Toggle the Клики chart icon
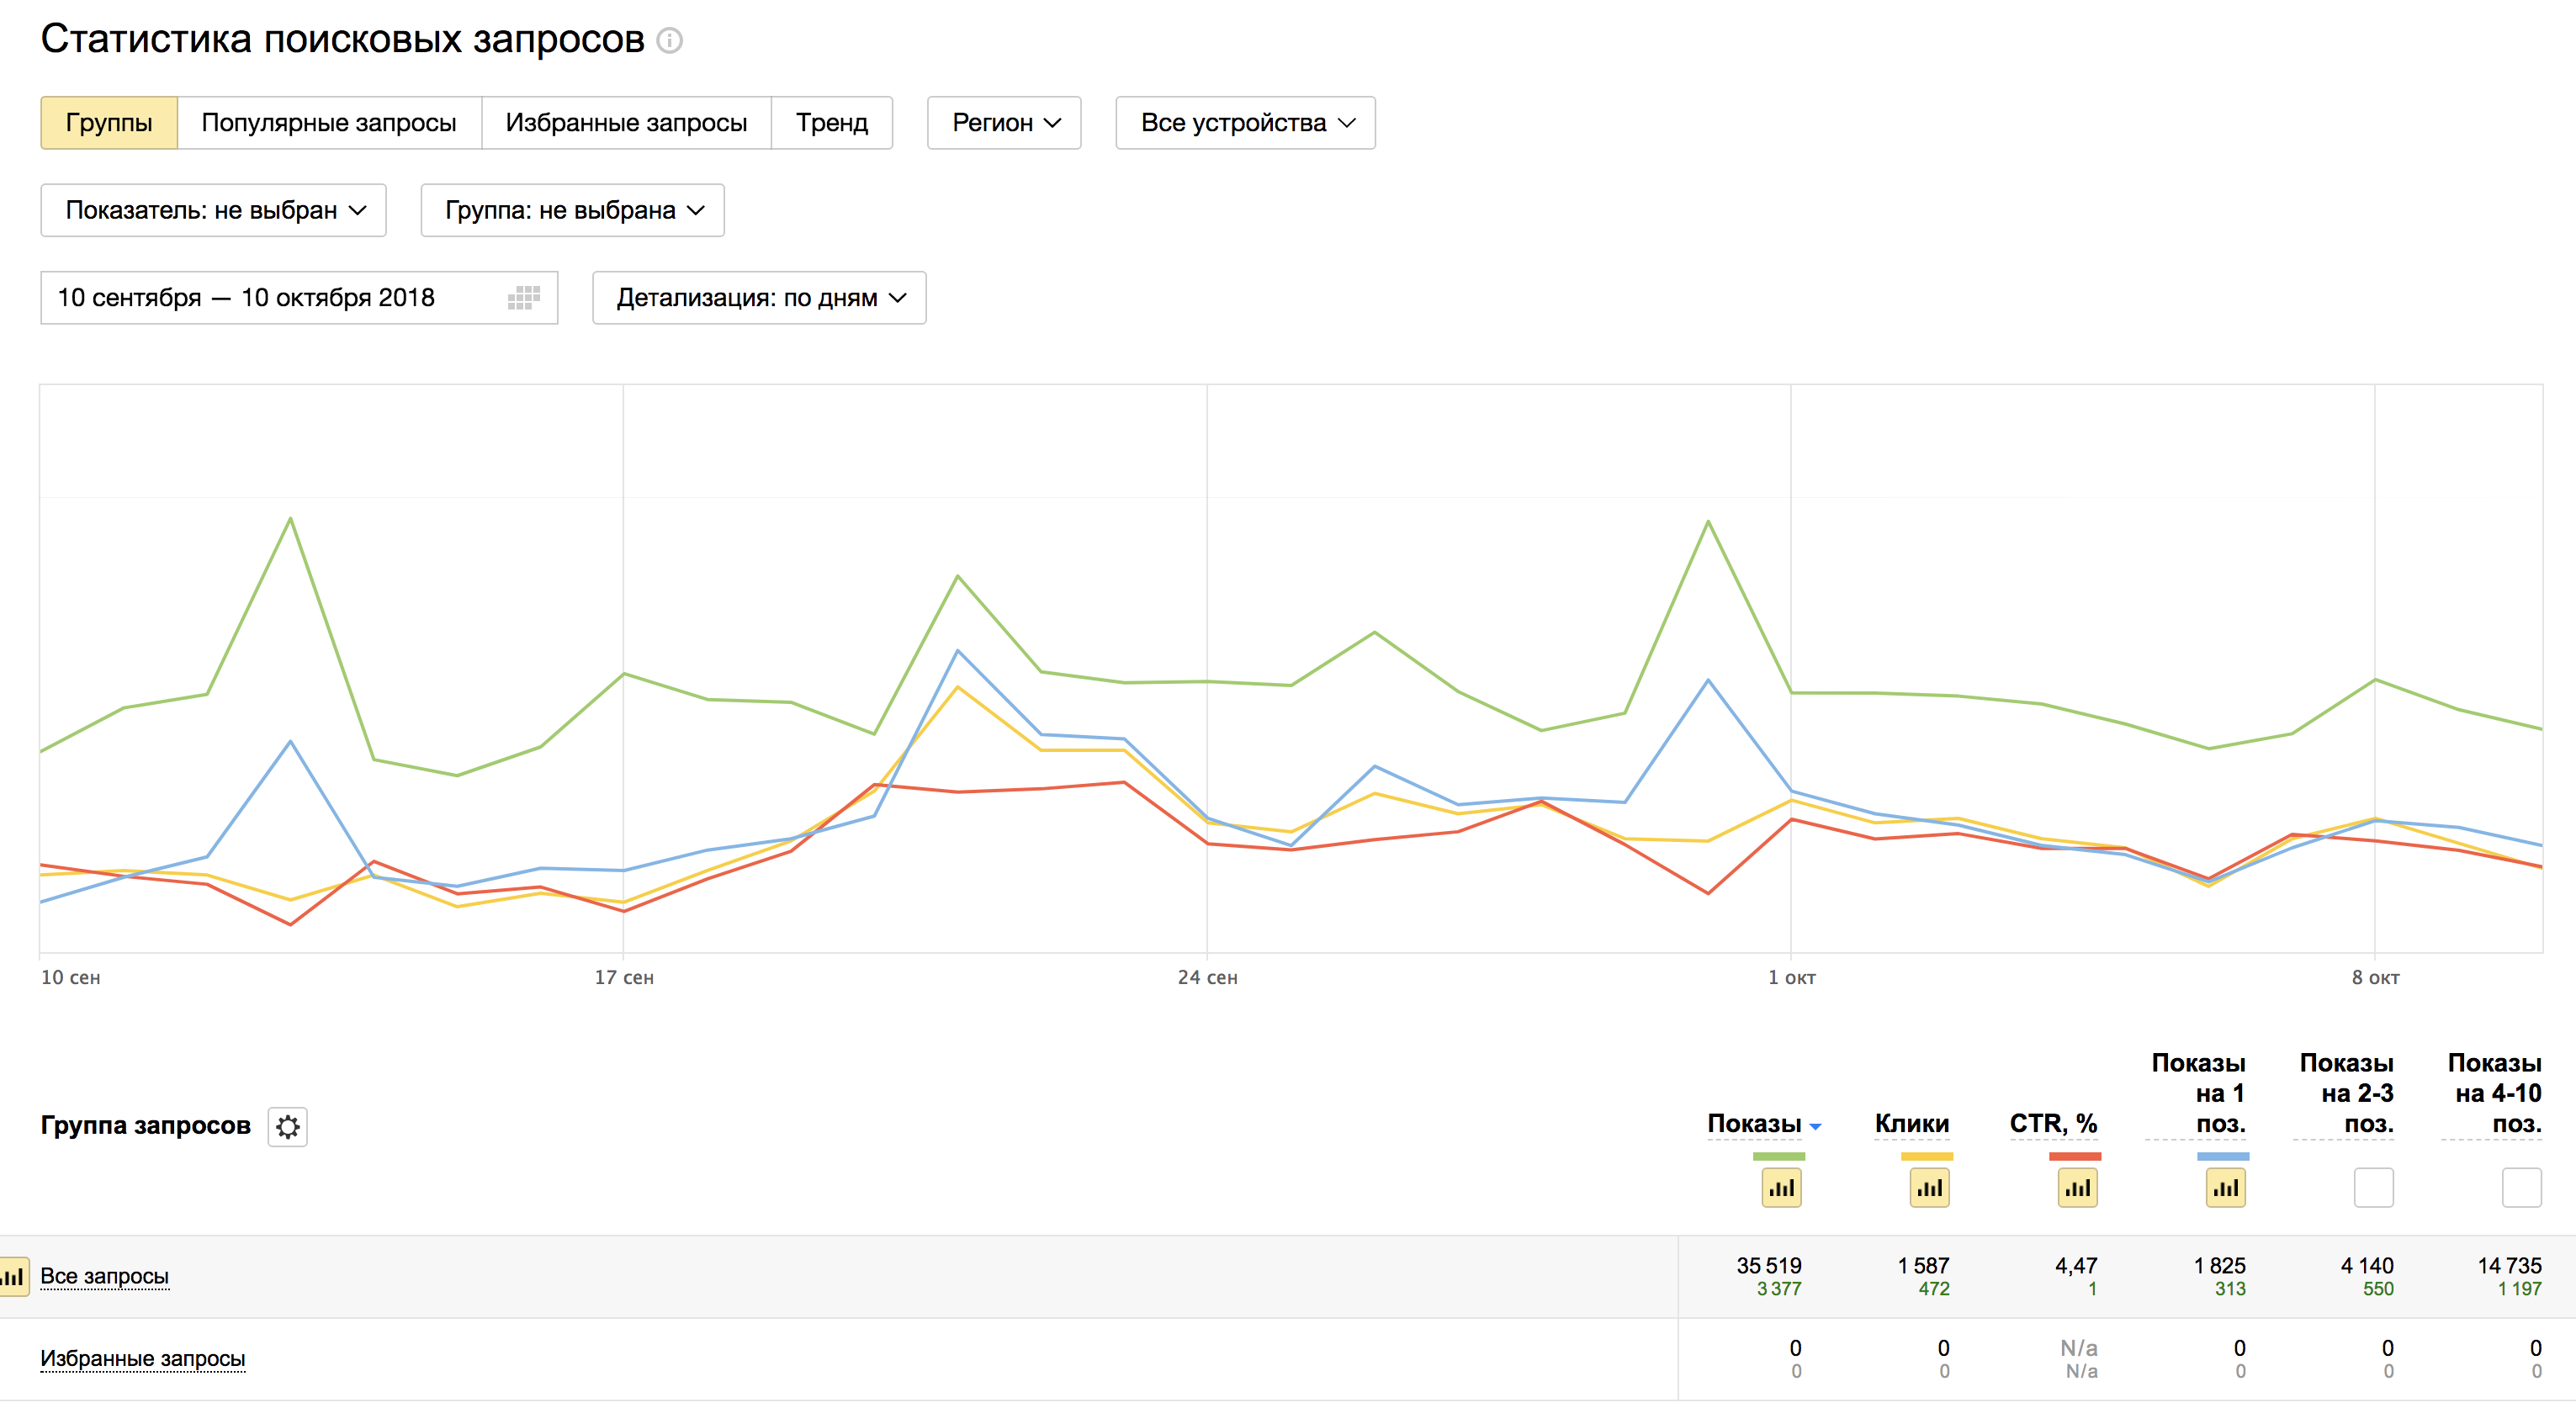The width and height of the screenshot is (2576, 1408). point(1928,1188)
